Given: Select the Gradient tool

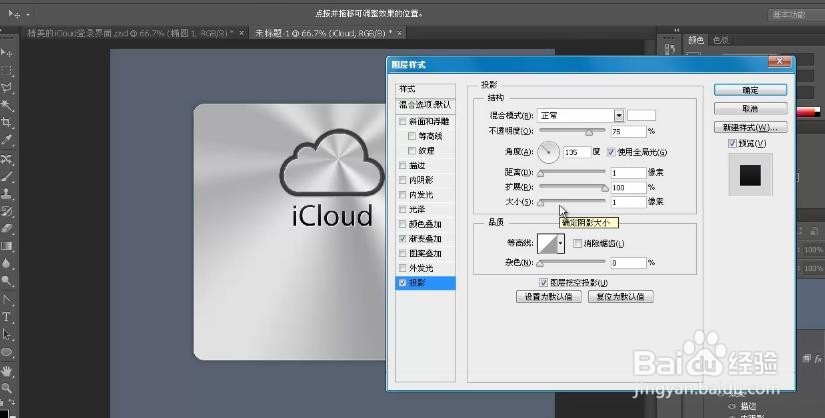Looking at the screenshot, I should [x=6, y=246].
